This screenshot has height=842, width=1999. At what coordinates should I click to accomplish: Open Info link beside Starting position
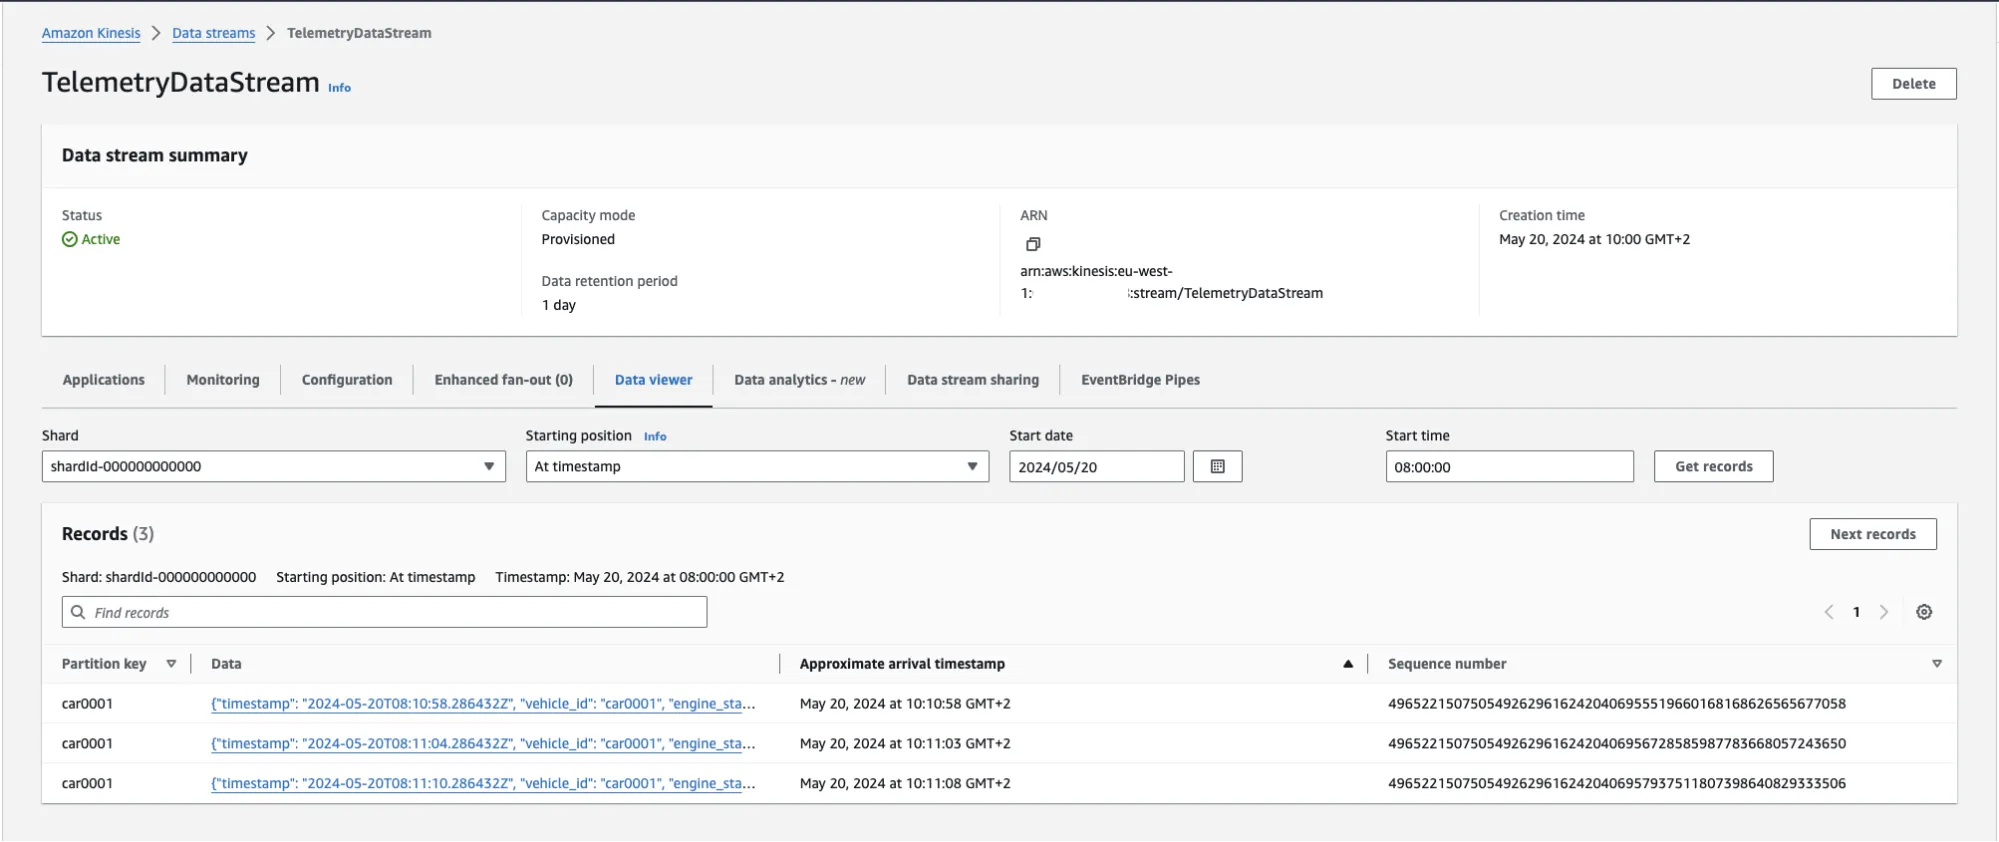click(x=655, y=436)
